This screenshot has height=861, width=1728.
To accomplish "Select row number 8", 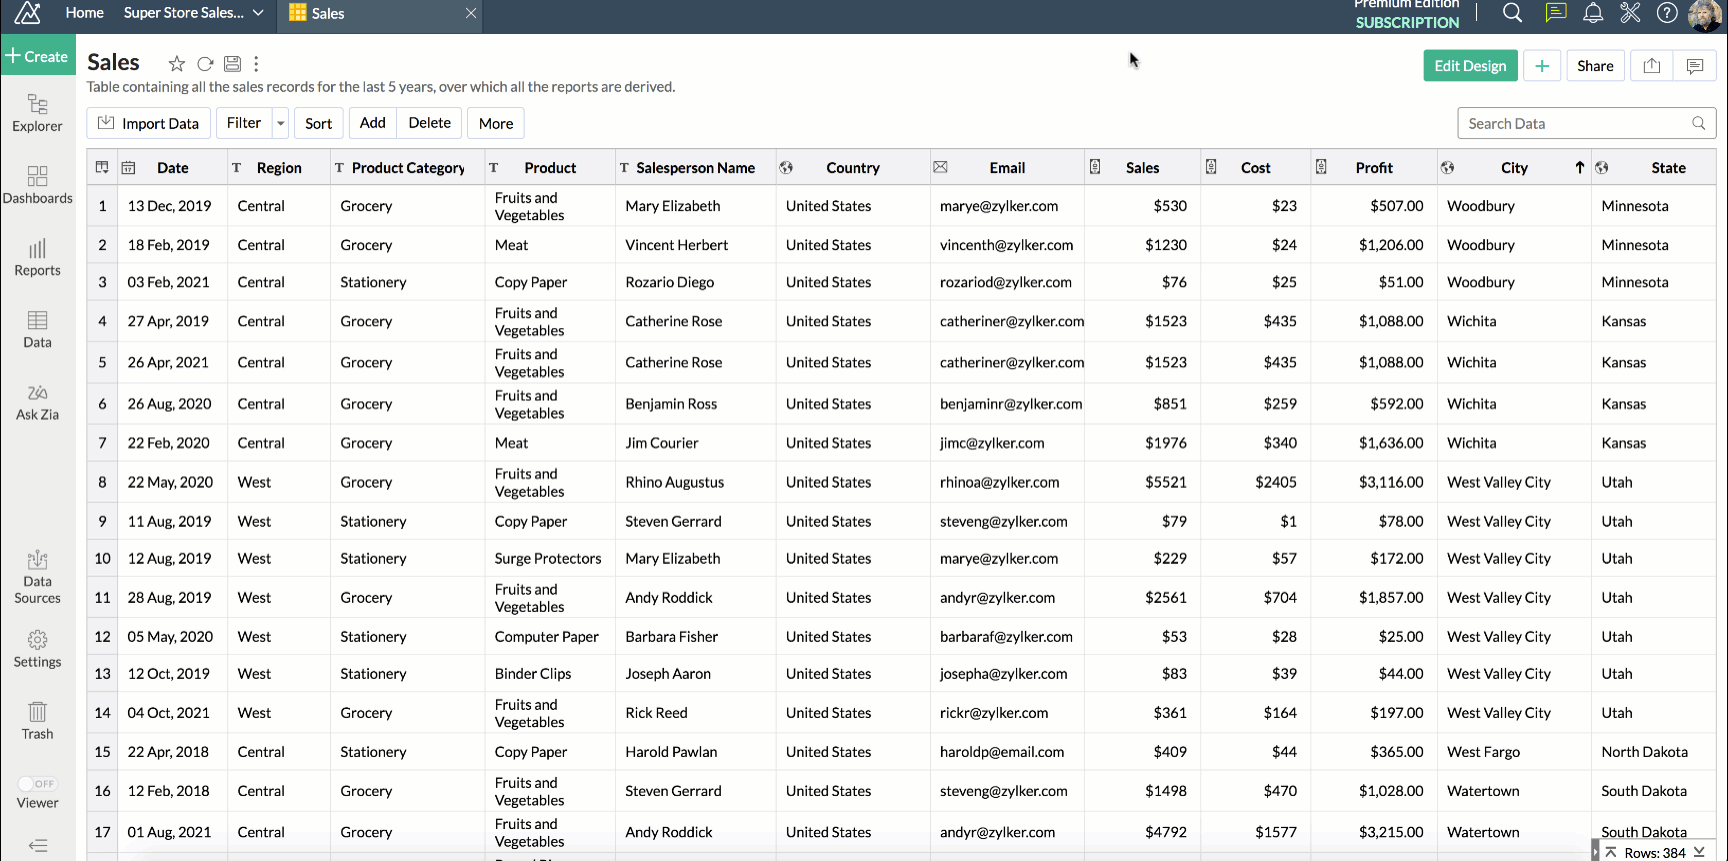I will [x=102, y=482].
